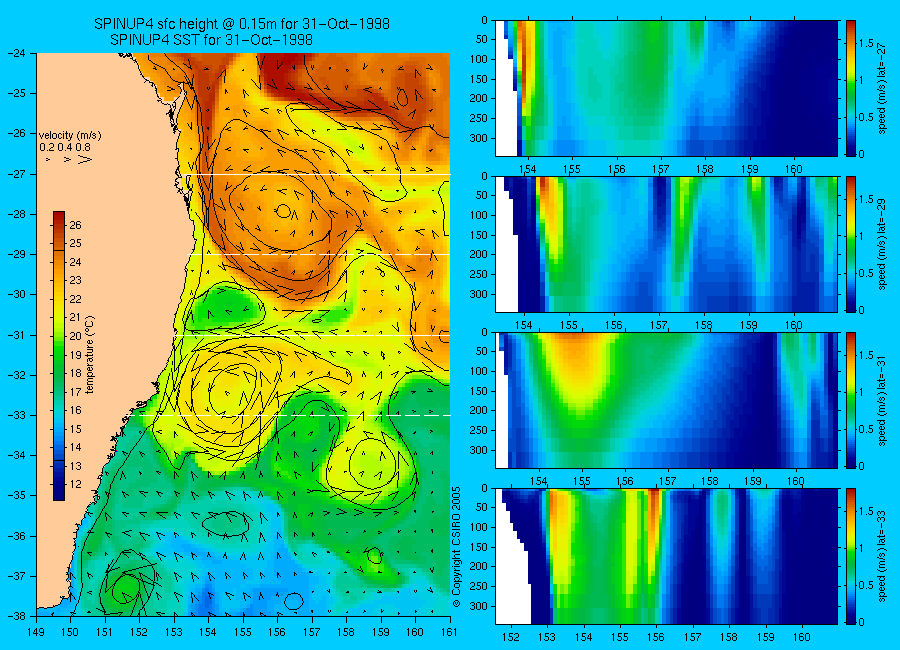
Task: Click the title "SPINUP4 sfc height @ 0.15m for 31-Oct-1998"
Action: click(x=242, y=24)
